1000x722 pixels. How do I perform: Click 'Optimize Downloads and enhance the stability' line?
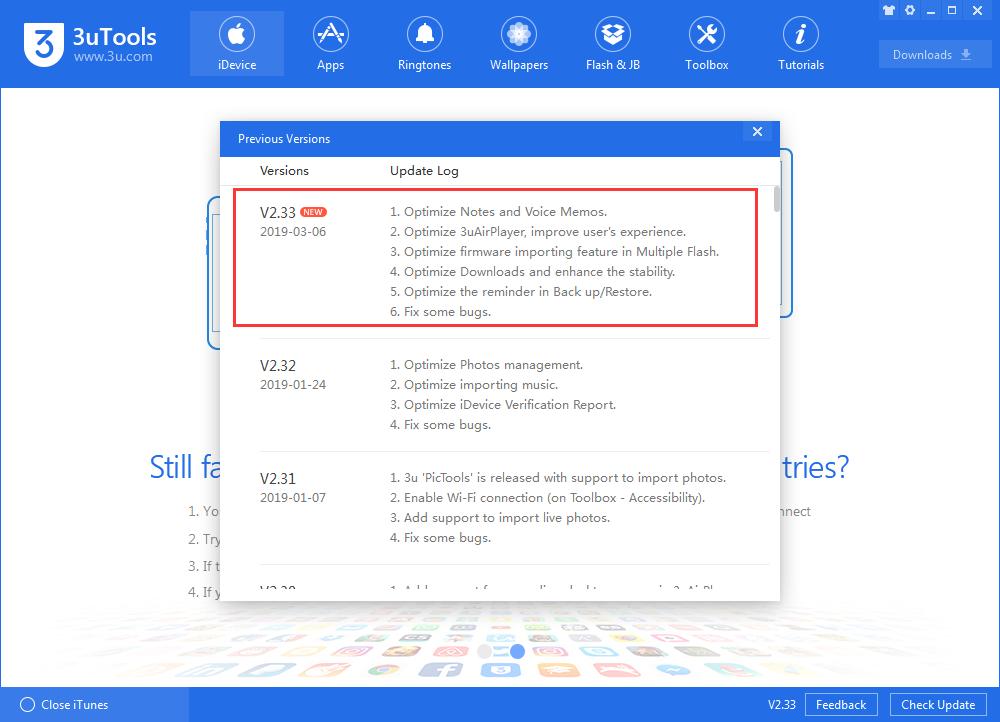(x=533, y=272)
